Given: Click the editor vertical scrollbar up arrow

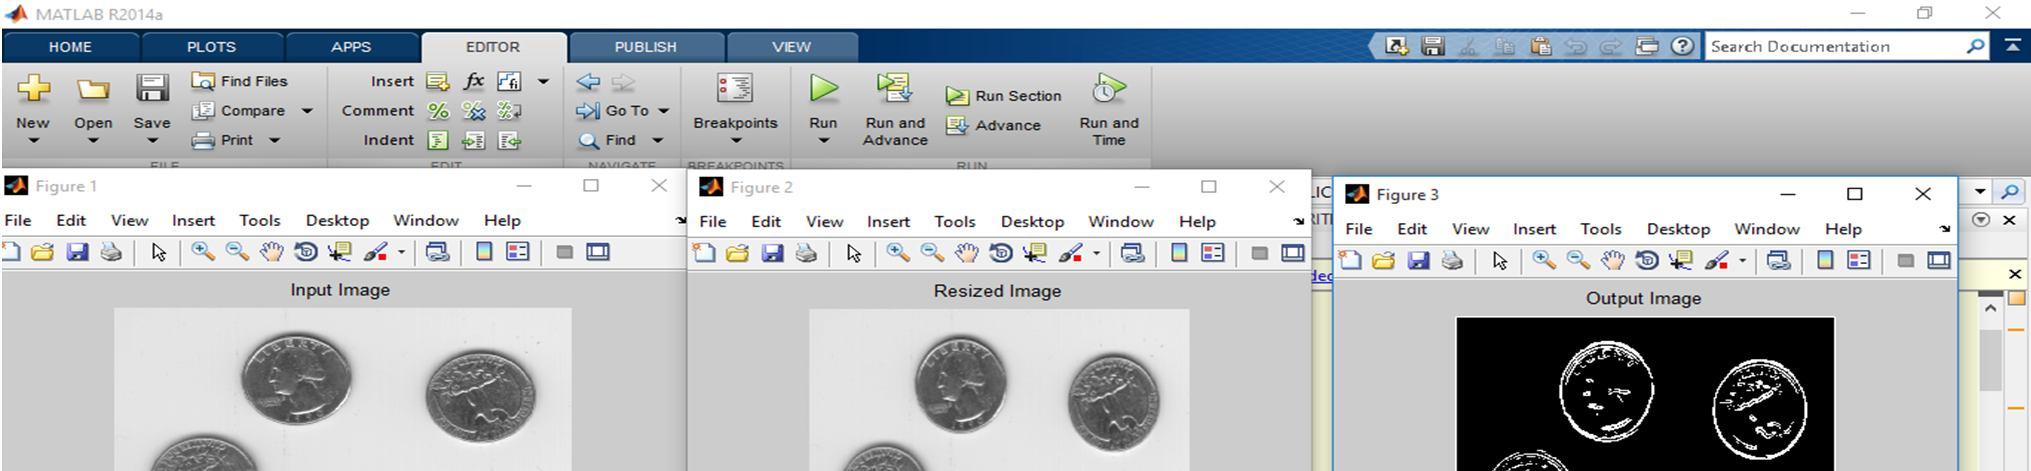Looking at the screenshot, I should (1990, 308).
